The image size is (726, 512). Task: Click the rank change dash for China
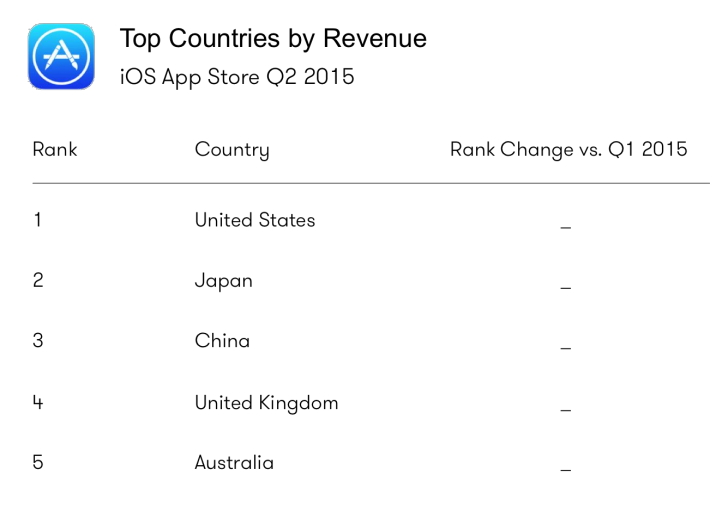pos(566,349)
